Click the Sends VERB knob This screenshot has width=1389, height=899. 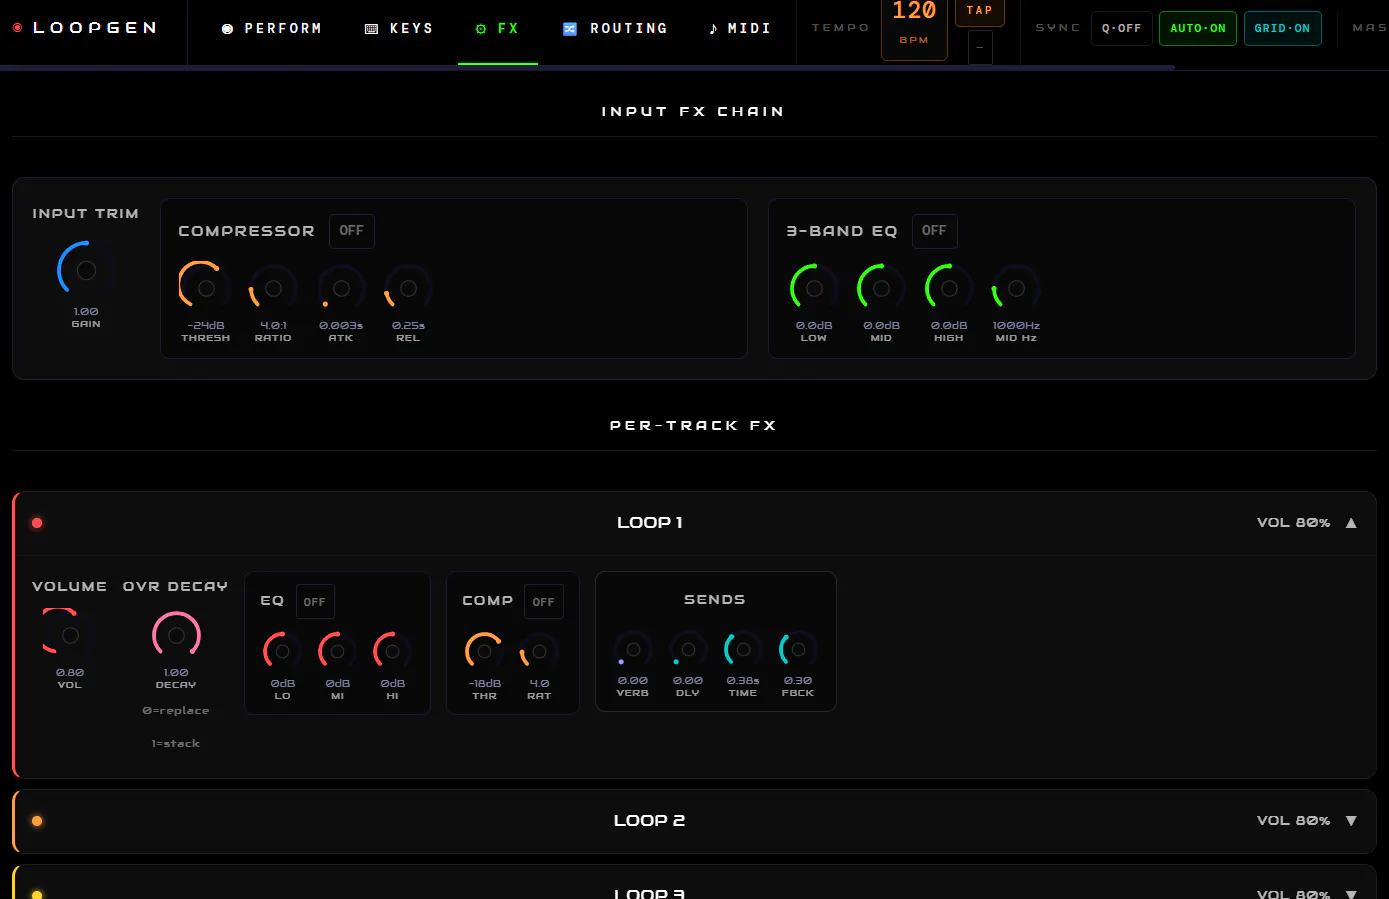pos(633,649)
